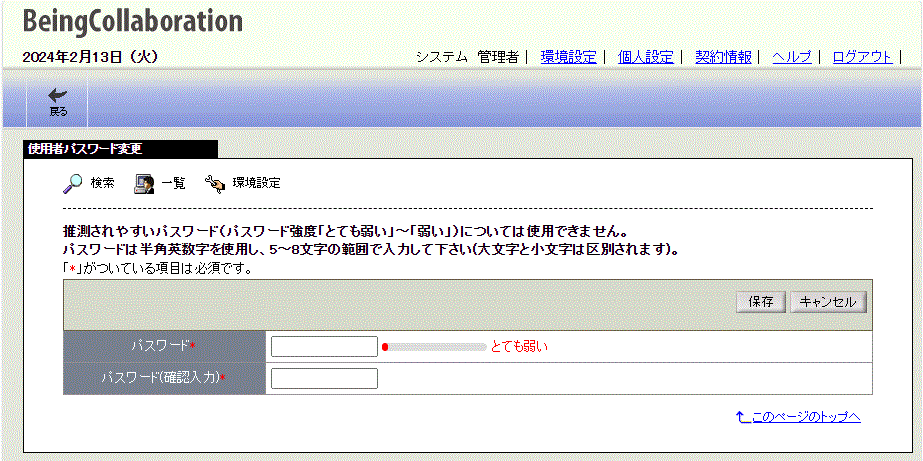Open the ヘルプ link
923x461 pixels.
(792, 57)
